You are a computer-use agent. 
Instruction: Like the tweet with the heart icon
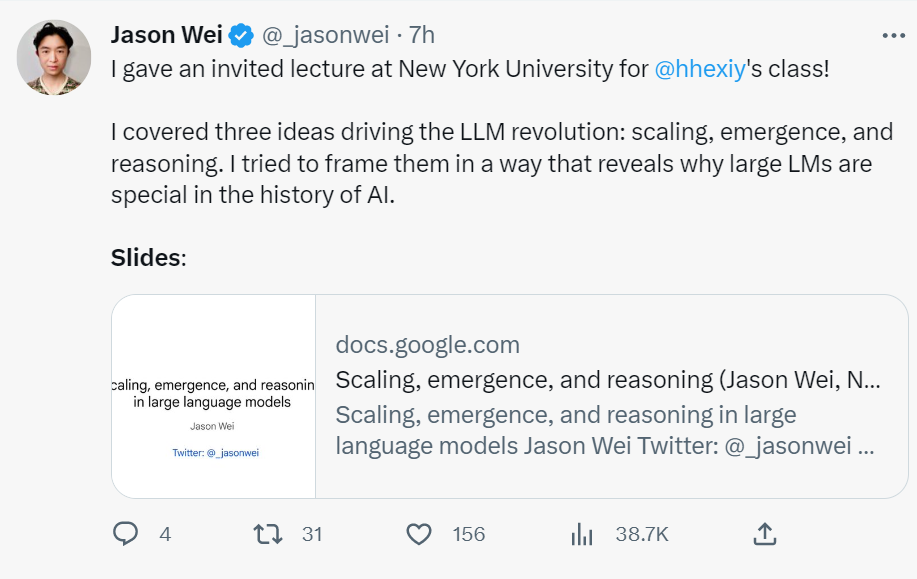(419, 534)
